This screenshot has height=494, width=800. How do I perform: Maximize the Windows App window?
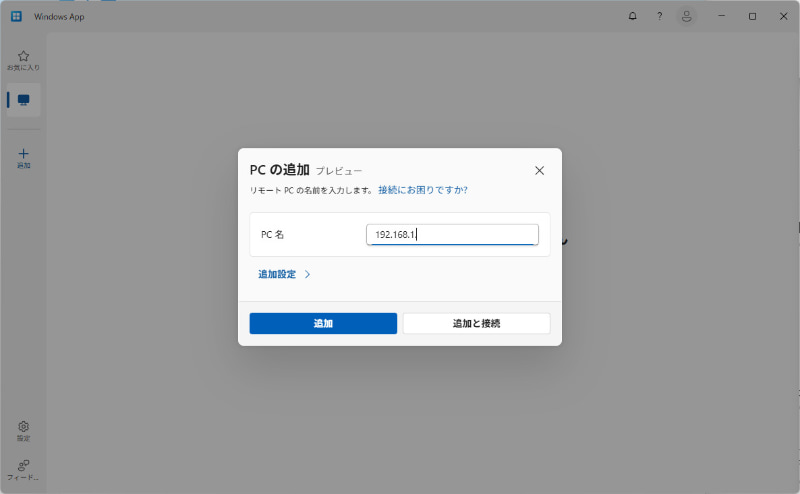pos(752,16)
